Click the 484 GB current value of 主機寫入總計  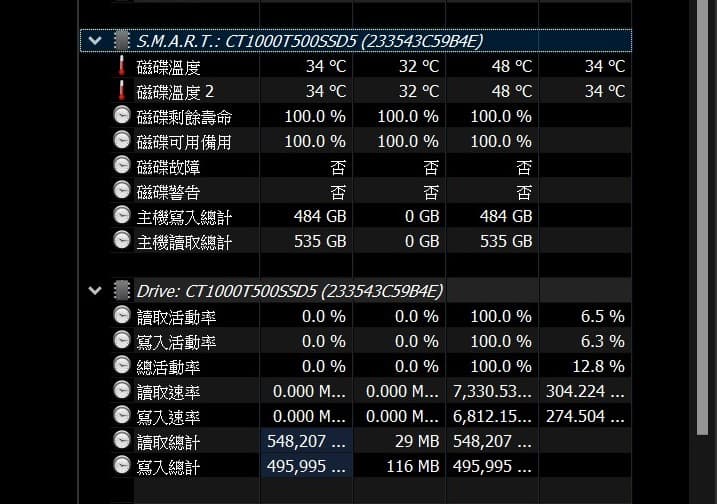[x=320, y=216]
